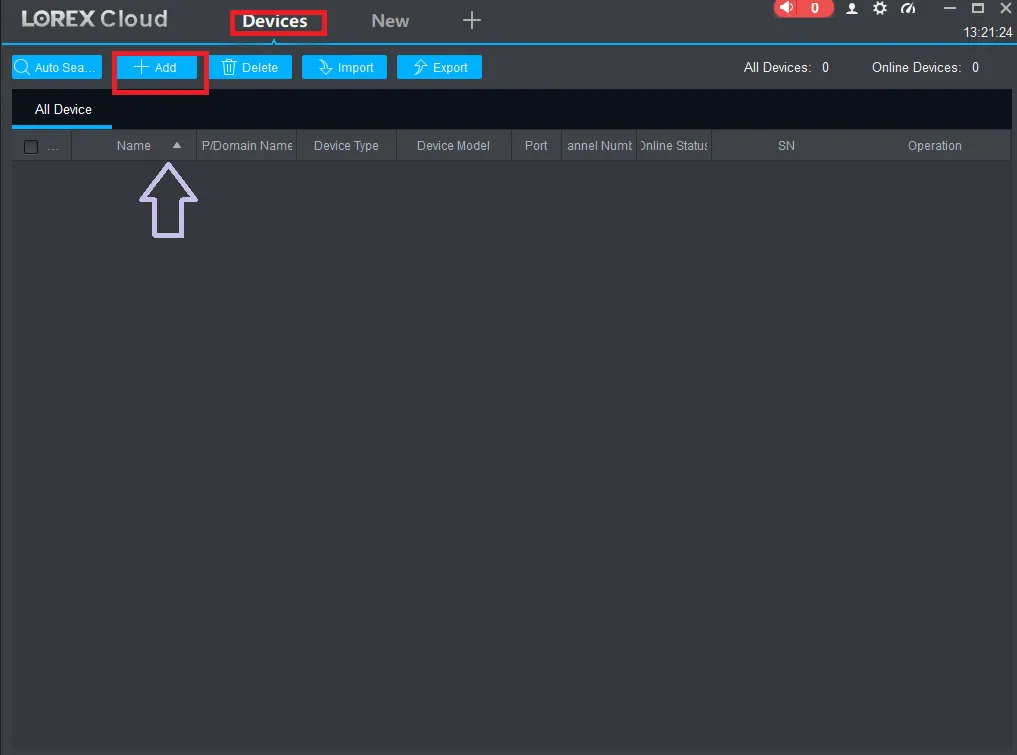
Task: Toggle the select-all checkbox in the device table
Action: point(30,145)
